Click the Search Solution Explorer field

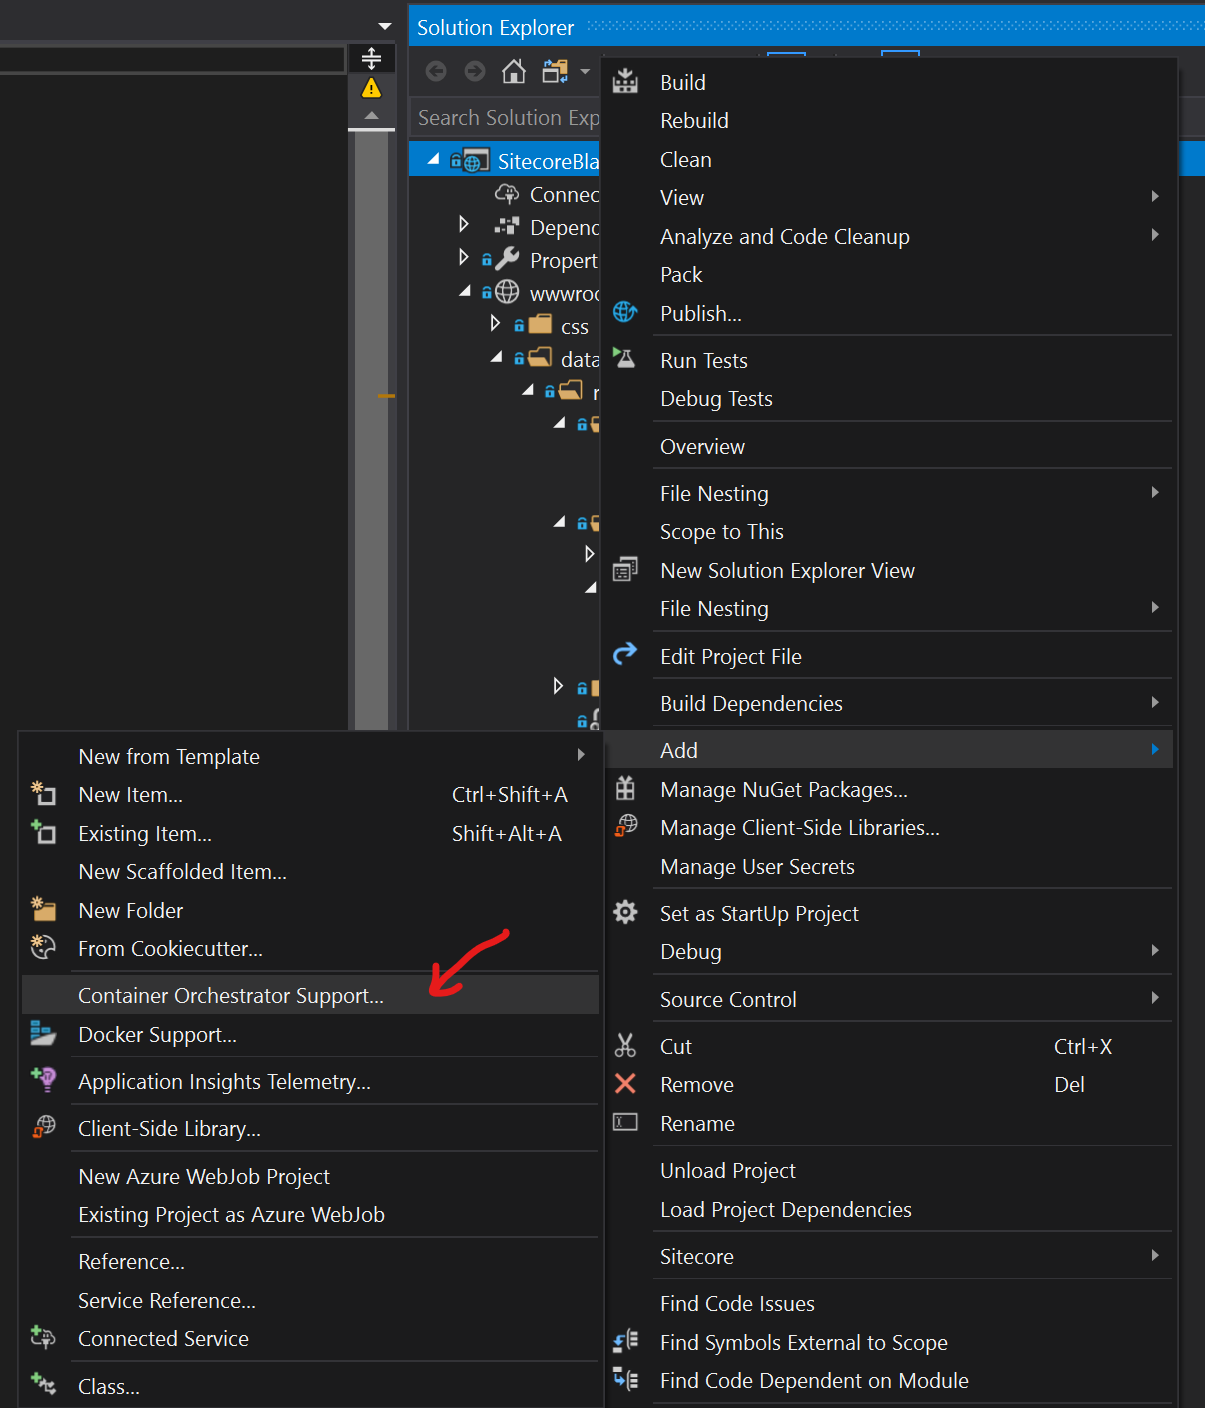click(507, 118)
